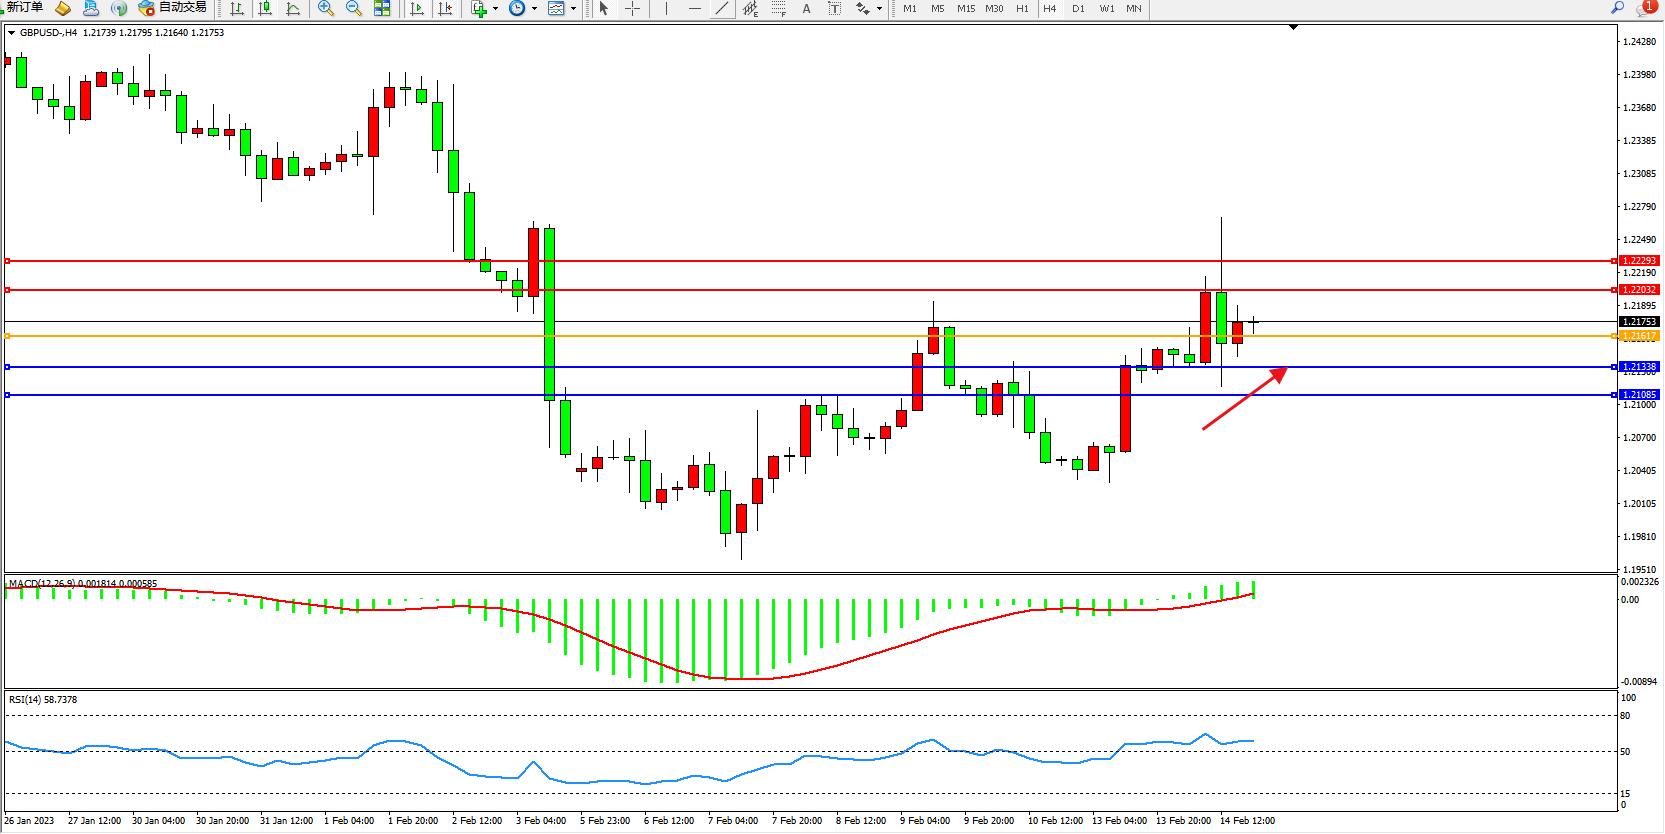Switch to the D1 timeframe
This screenshot has height=834, width=1665.
coord(1078,8)
